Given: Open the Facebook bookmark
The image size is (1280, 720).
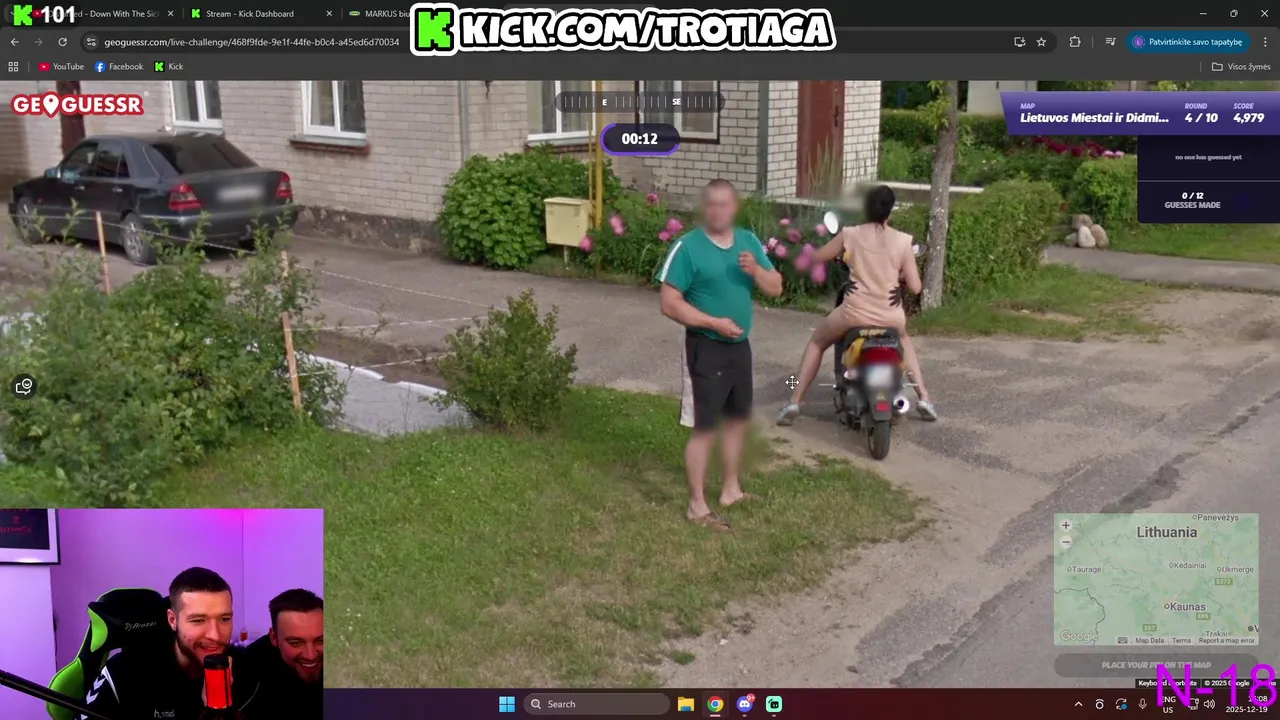Looking at the screenshot, I should (x=119, y=67).
